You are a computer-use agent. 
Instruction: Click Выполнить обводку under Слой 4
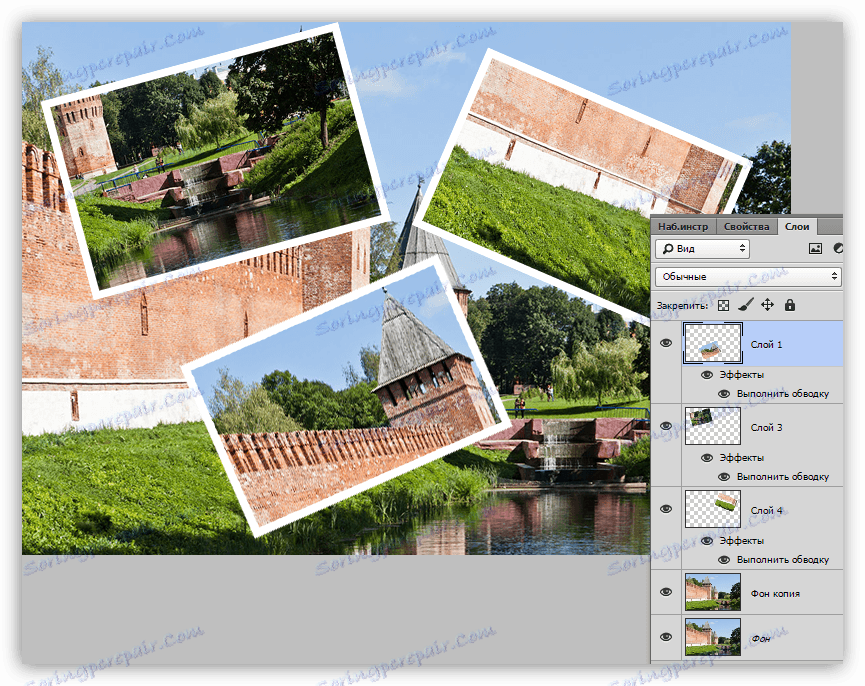(783, 560)
